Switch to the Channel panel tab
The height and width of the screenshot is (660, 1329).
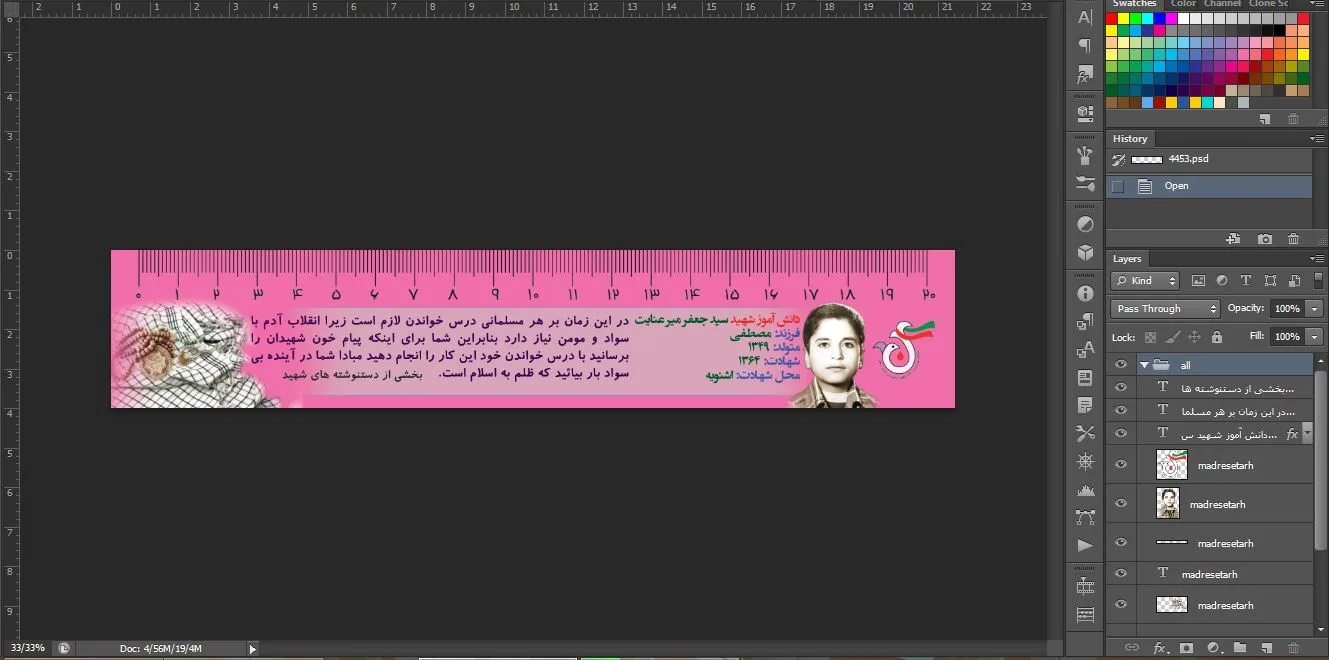pos(1222,4)
